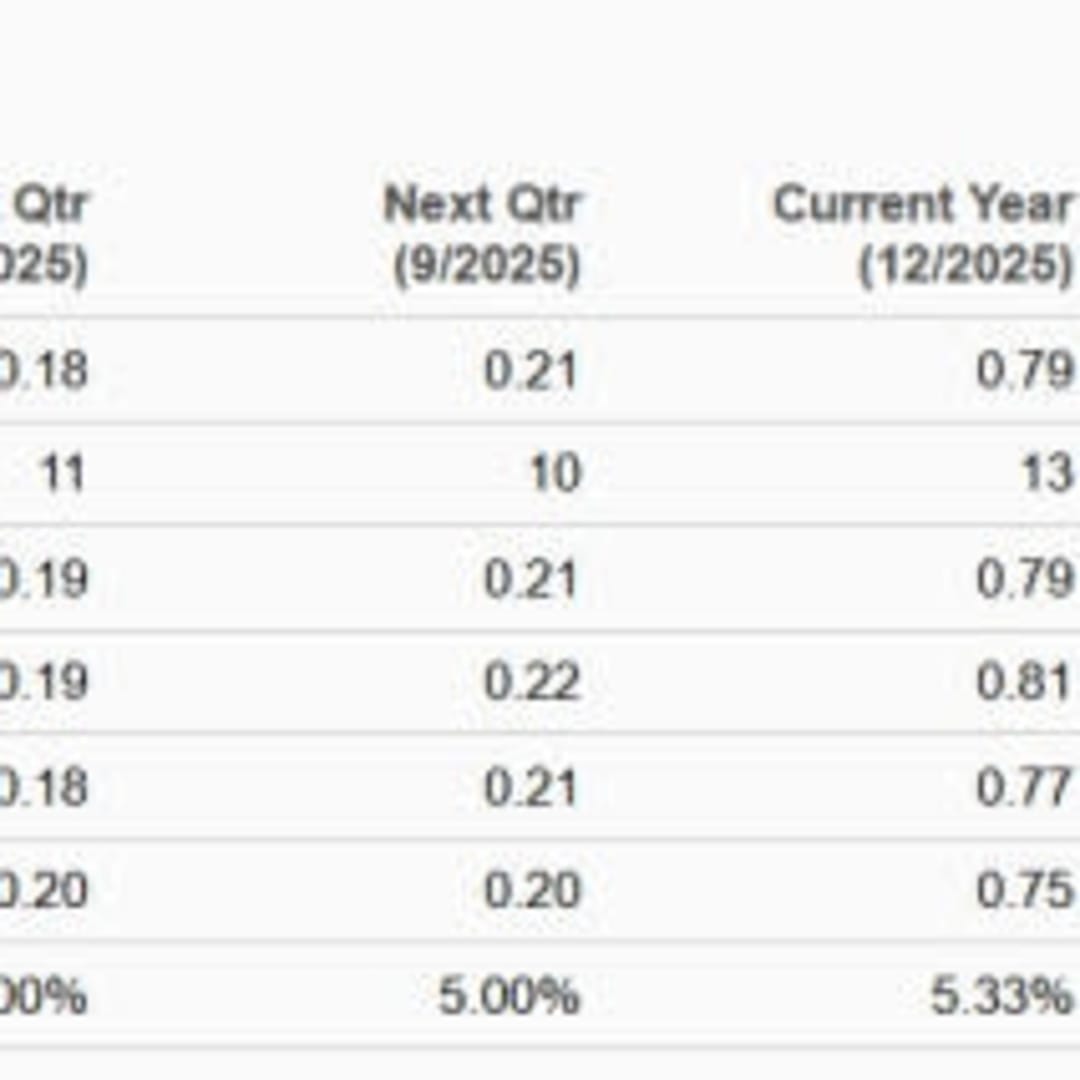Select the 0.79 value in Current Year first row
This screenshot has height=1080, width=1080.
click(x=1025, y=371)
